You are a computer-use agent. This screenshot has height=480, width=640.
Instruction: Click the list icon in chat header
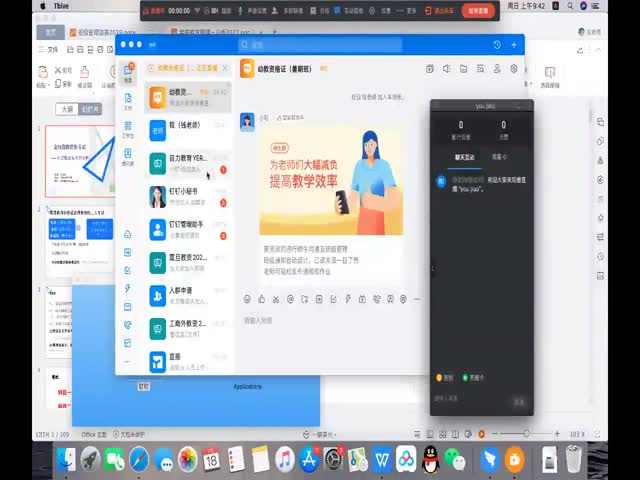tap(480, 69)
